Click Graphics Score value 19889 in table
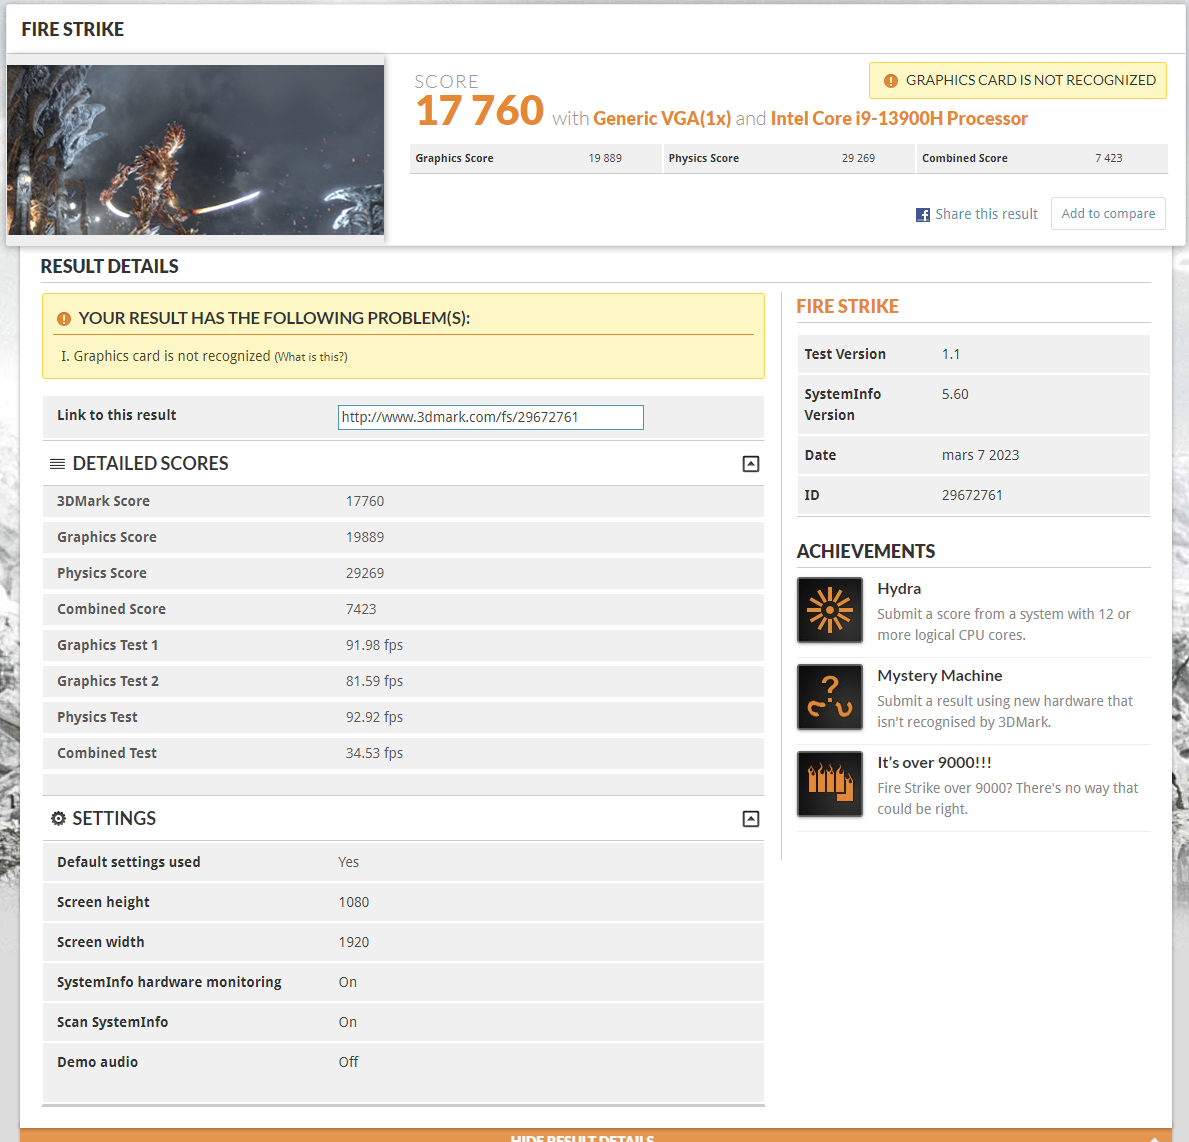The width and height of the screenshot is (1189, 1142). click(365, 537)
